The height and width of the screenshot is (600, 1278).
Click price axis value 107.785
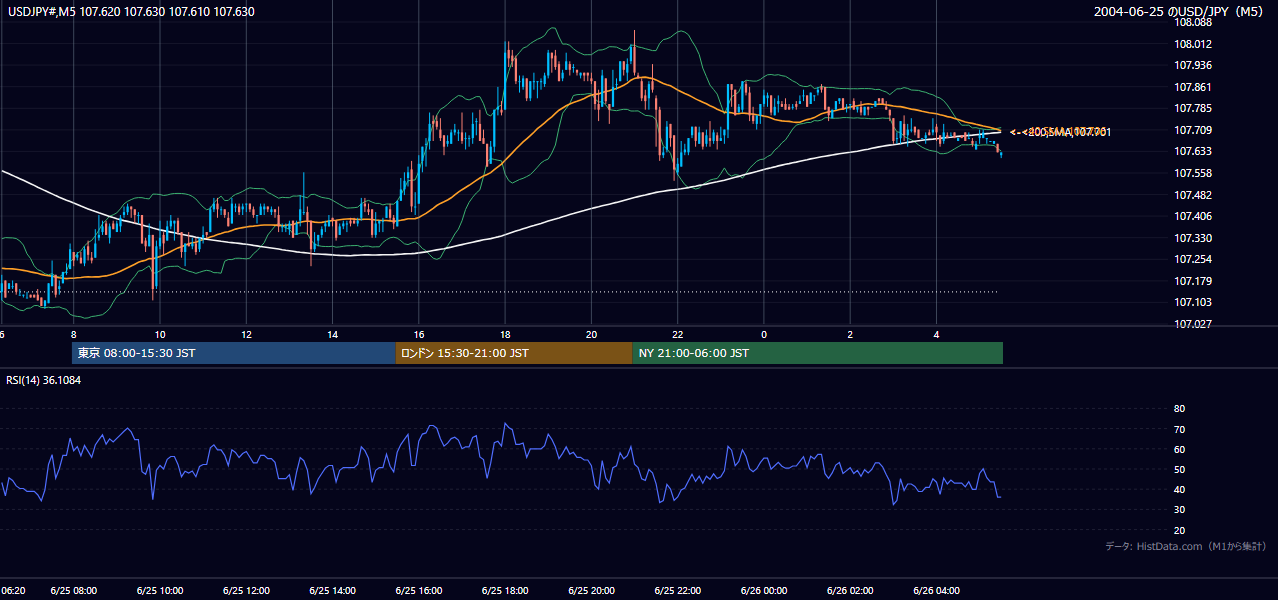(1192, 108)
